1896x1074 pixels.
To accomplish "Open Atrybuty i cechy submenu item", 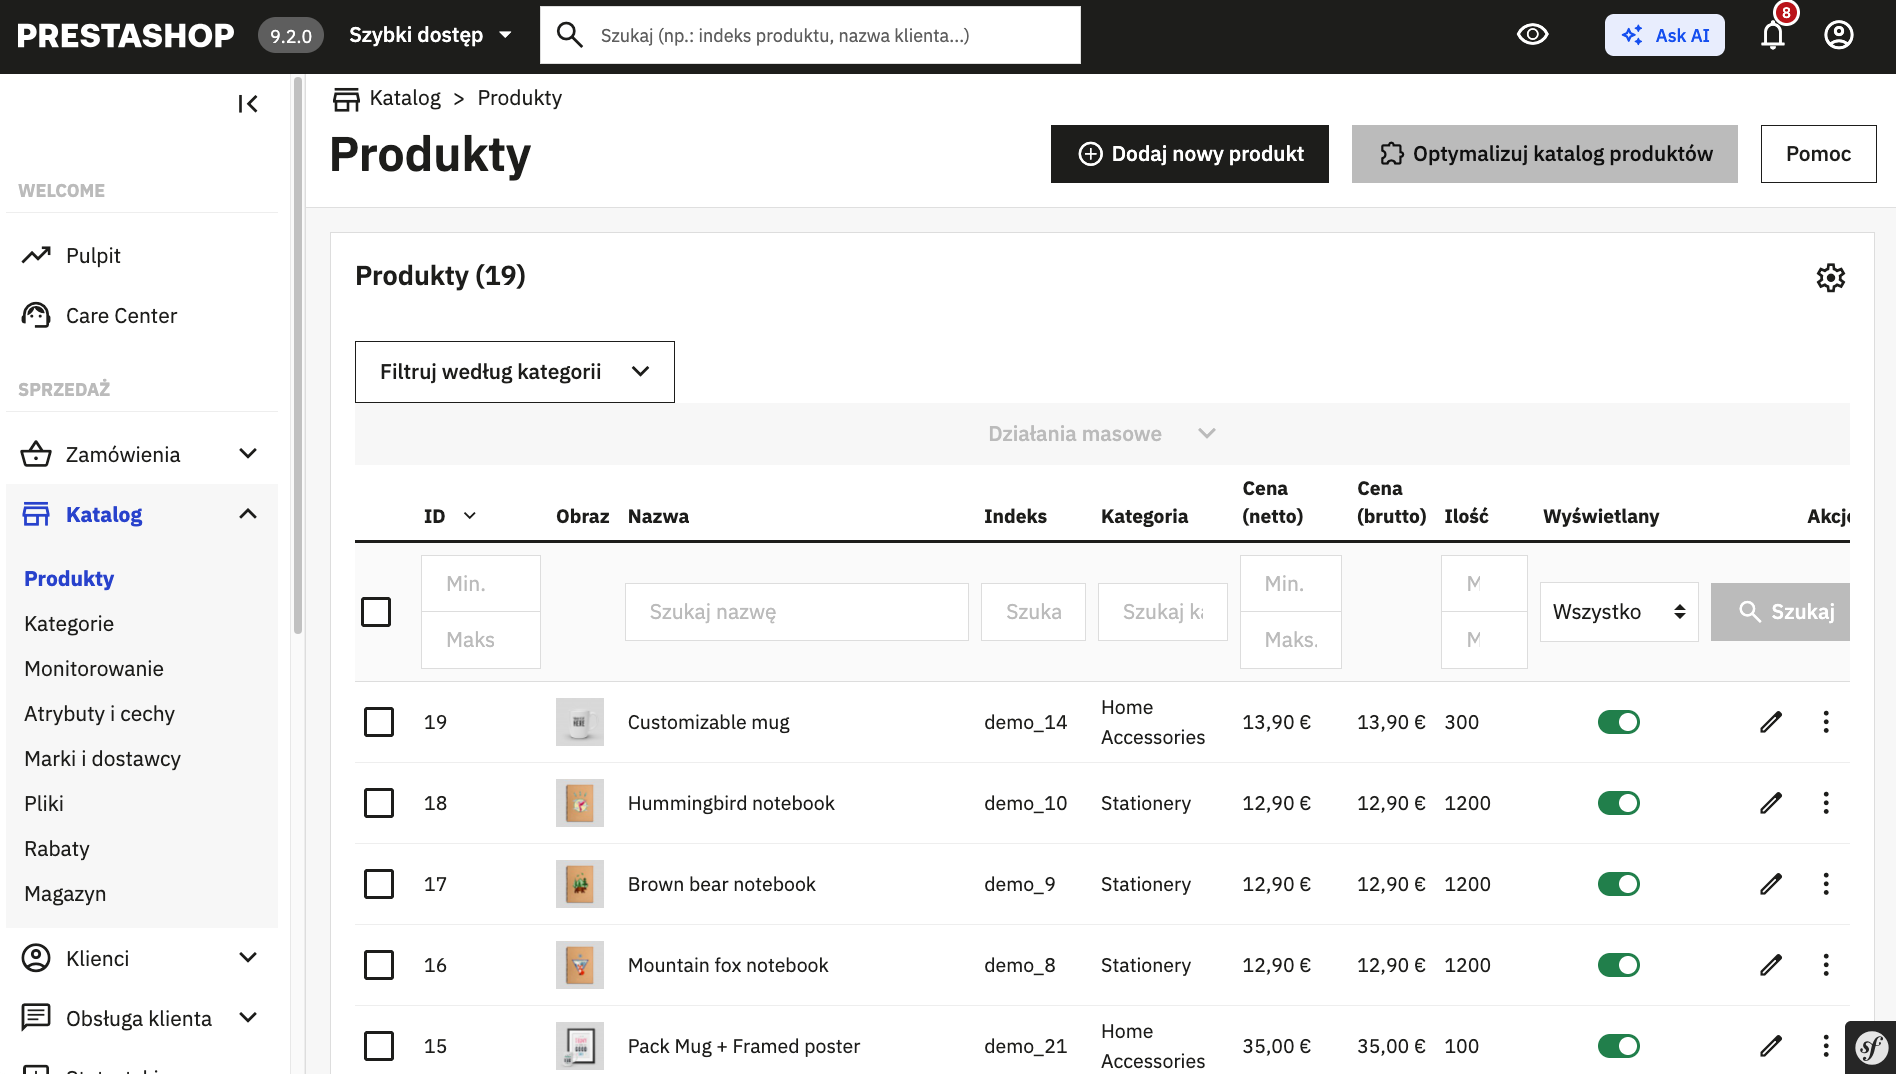I will point(99,714).
